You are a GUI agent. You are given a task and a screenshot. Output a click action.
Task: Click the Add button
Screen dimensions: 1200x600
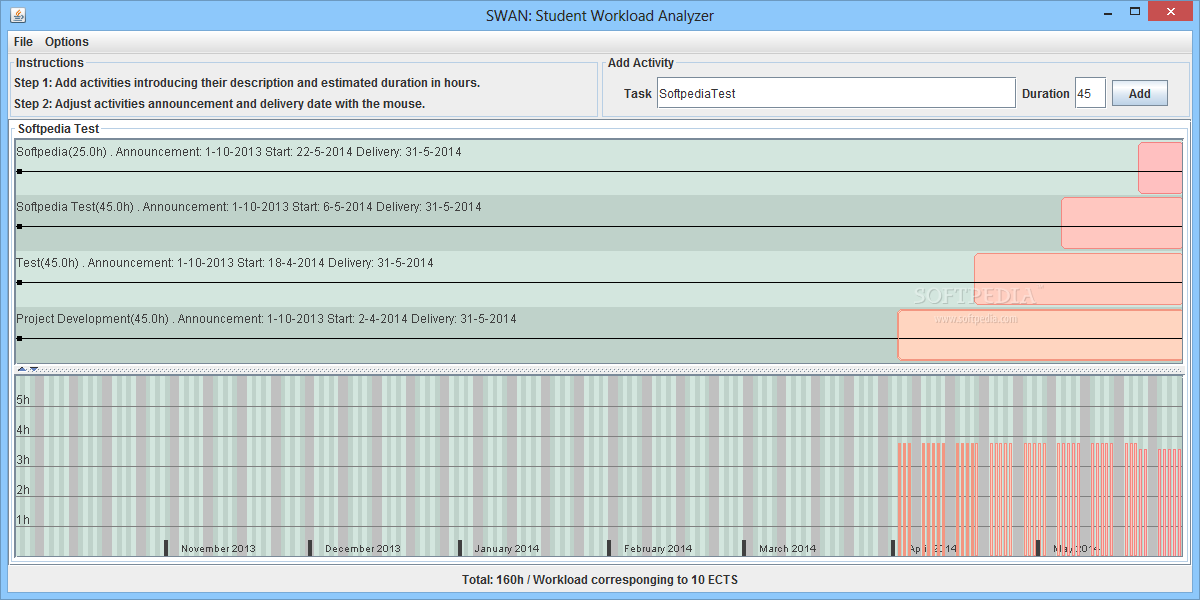pos(1140,93)
